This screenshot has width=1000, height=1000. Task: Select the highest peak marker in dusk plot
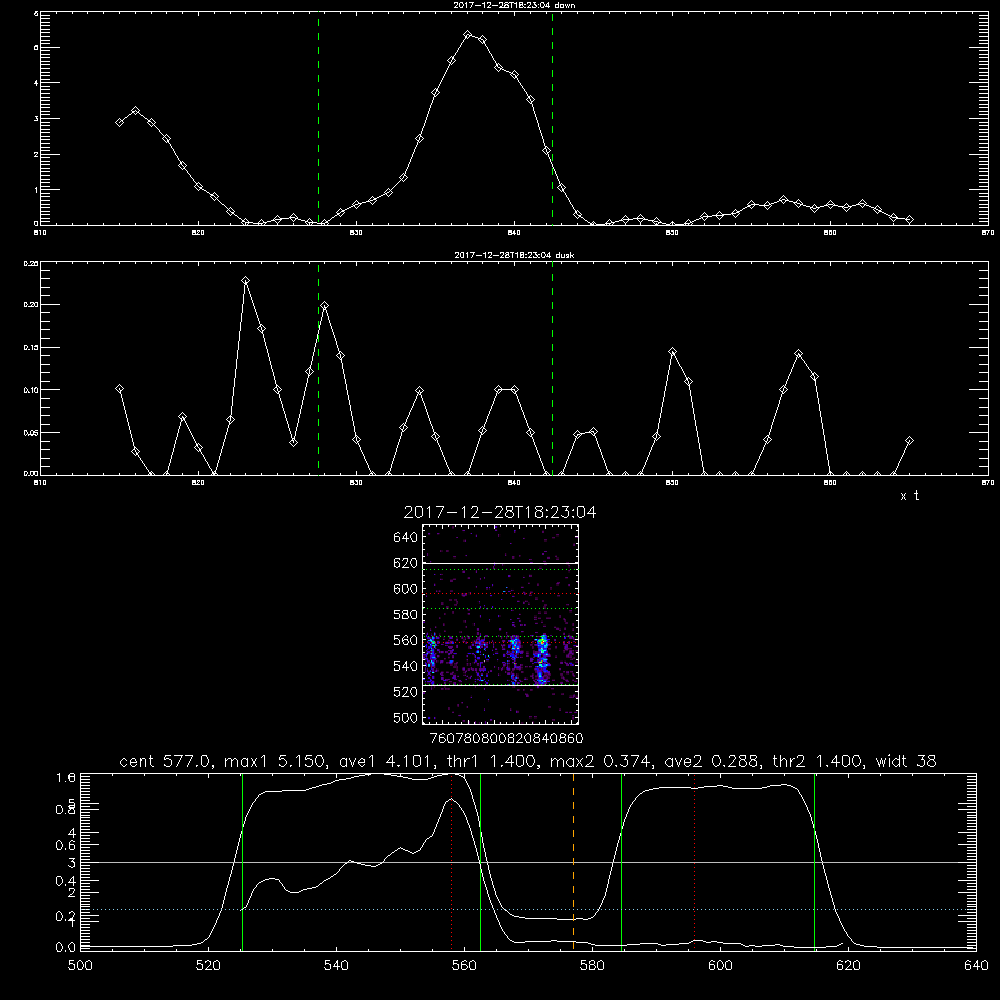(x=246, y=281)
